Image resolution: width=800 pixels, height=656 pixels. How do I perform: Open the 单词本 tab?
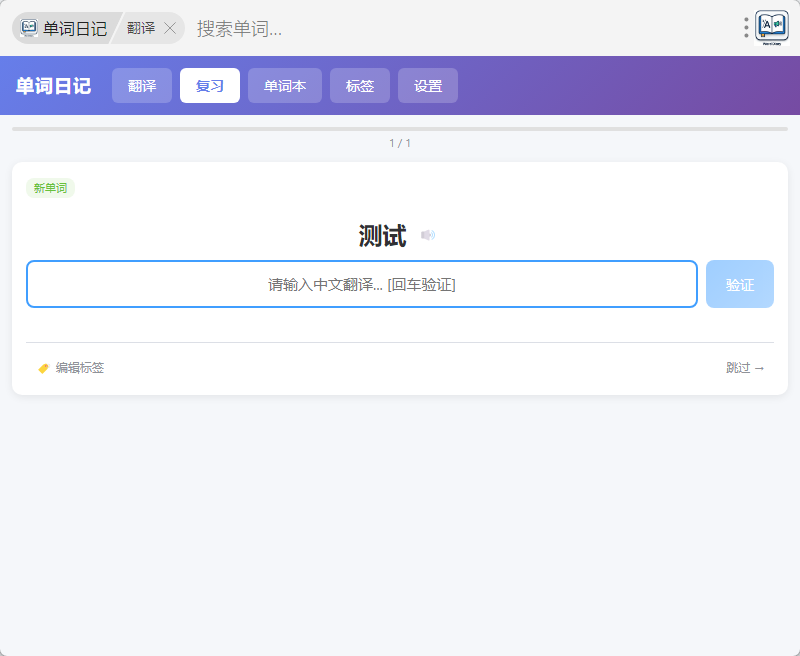click(285, 86)
